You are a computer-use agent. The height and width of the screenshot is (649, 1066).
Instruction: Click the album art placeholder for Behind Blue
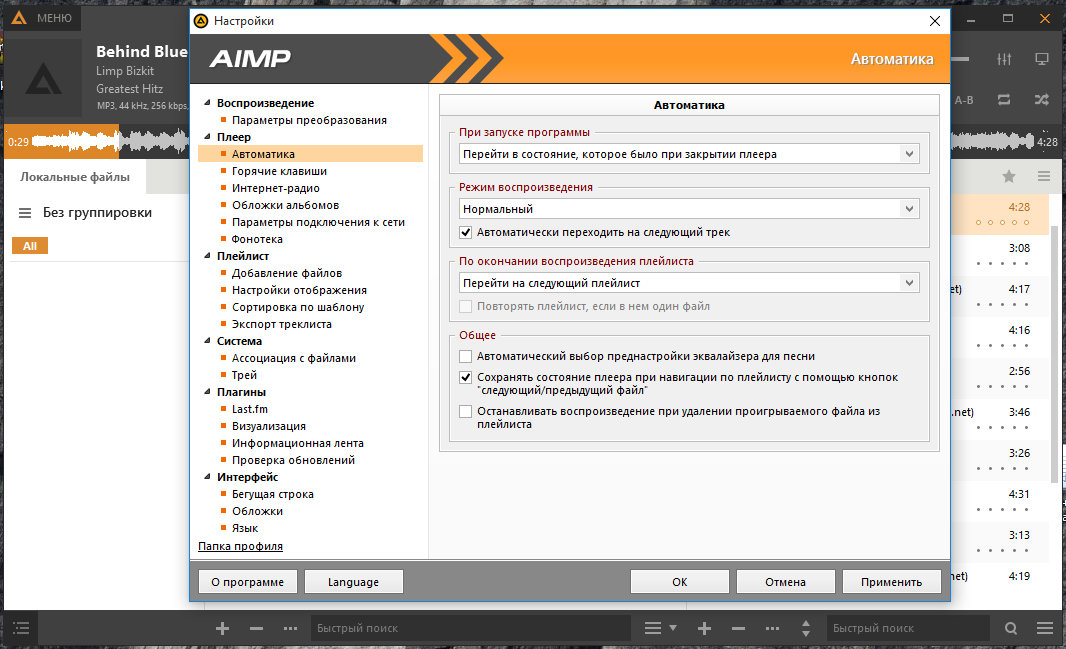pyautogui.click(x=44, y=78)
